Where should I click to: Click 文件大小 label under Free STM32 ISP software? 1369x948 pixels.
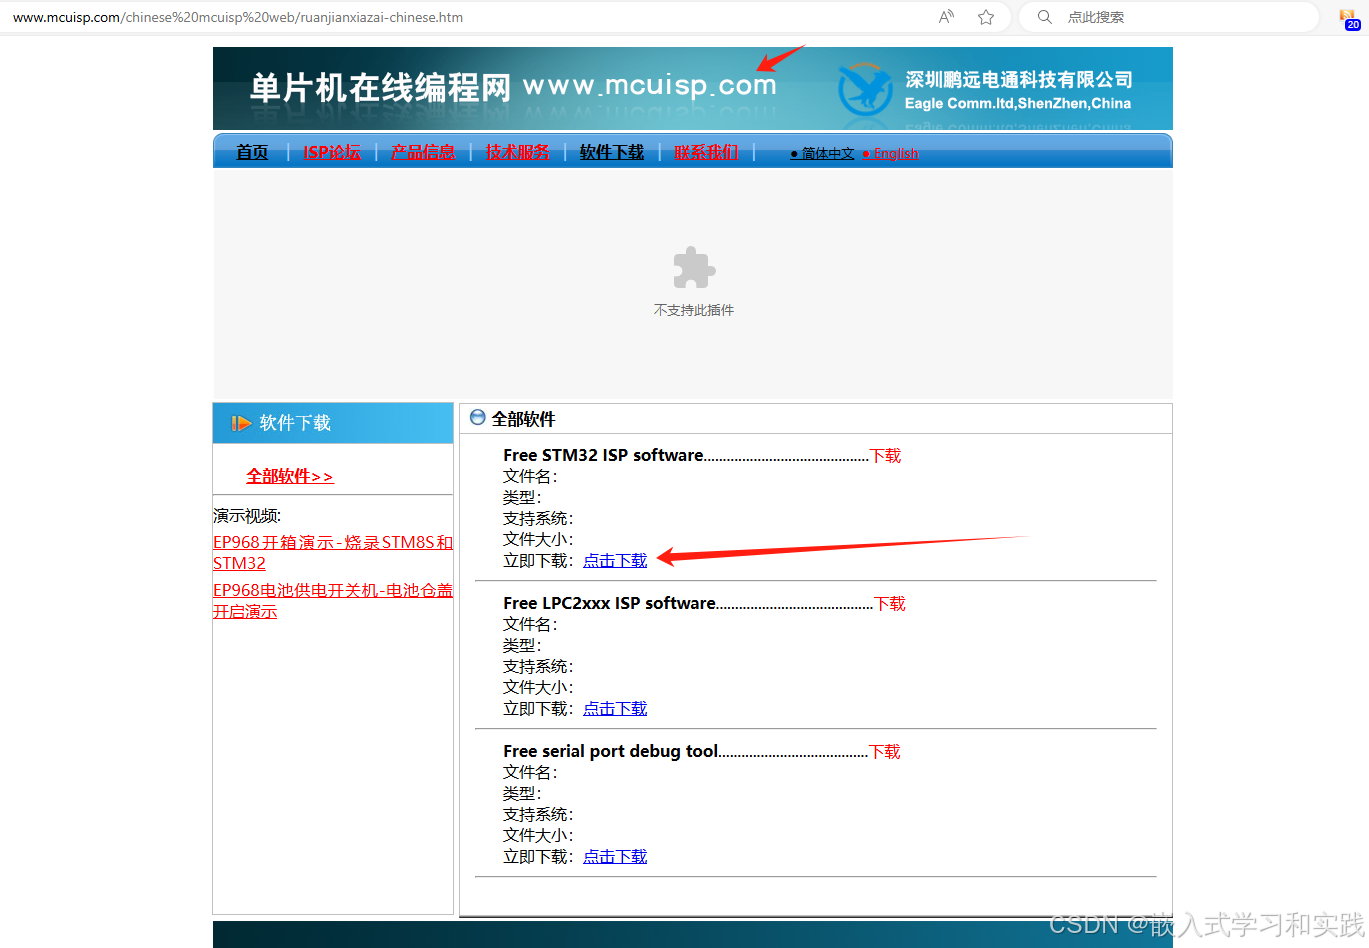pos(538,540)
